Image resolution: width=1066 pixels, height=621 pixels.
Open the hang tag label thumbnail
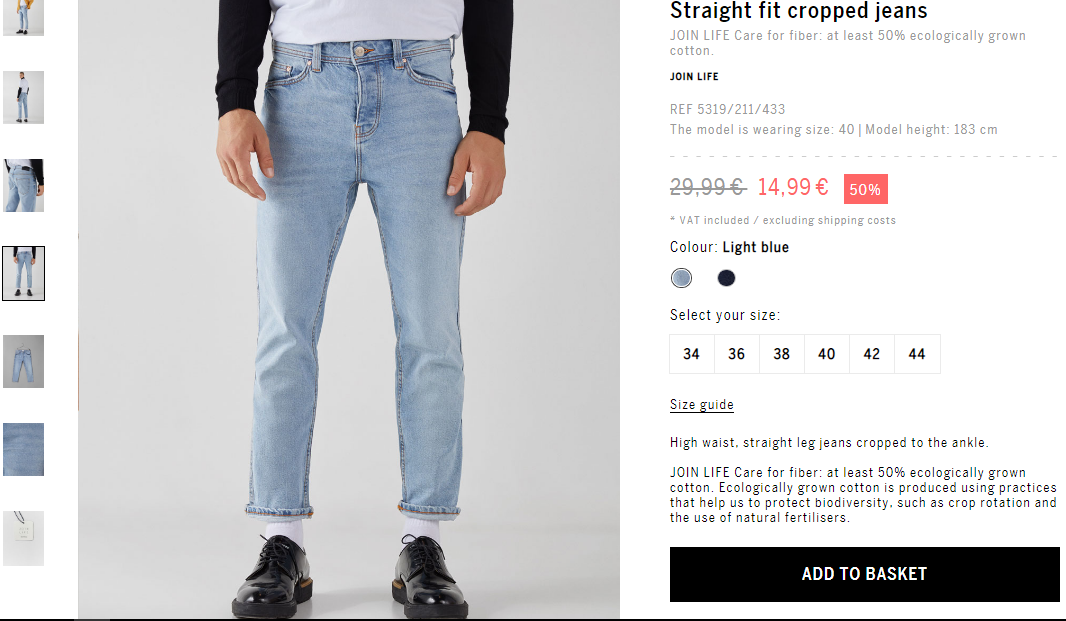pyautogui.click(x=23, y=538)
